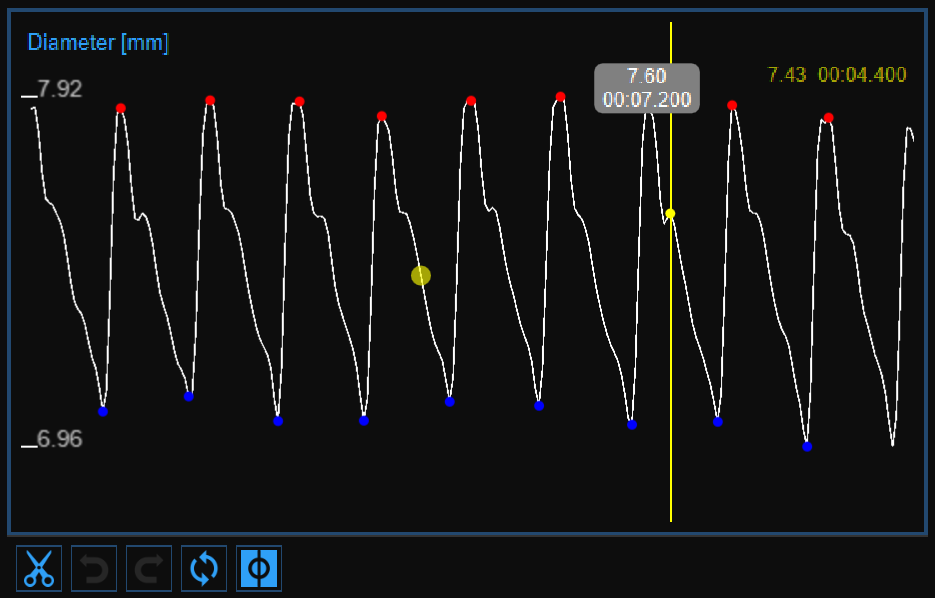Click the greyed-out redo arrow icon

pos(149,568)
